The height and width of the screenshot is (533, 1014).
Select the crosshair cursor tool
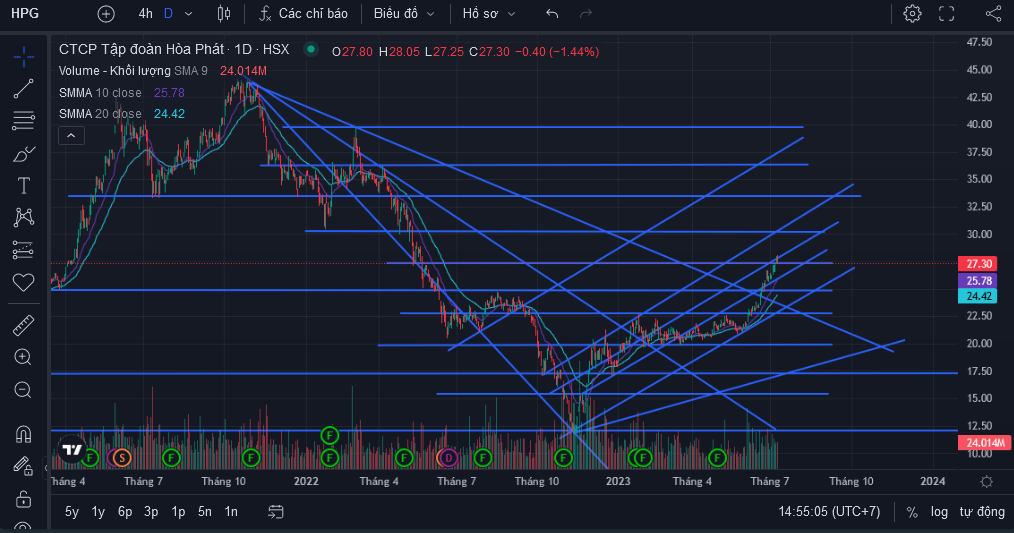24,57
